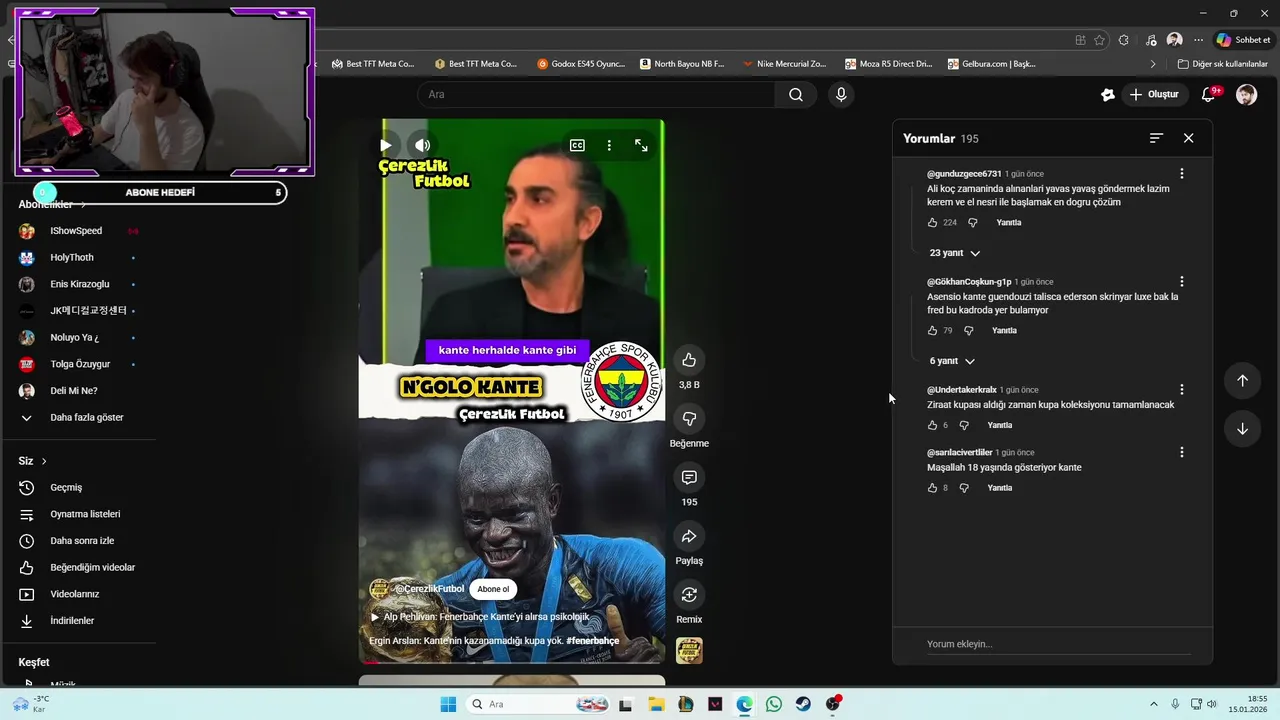Open Diğer sık kullanılanlar bookmarks folder
This screenshot has width=1280, height=720.
click(1222, 64)
